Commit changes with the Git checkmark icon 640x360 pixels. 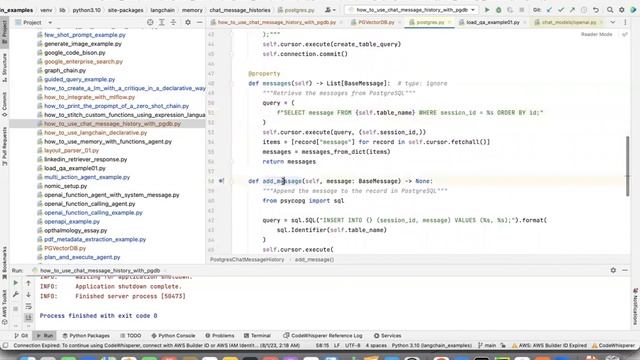click(x=561, y=10)
